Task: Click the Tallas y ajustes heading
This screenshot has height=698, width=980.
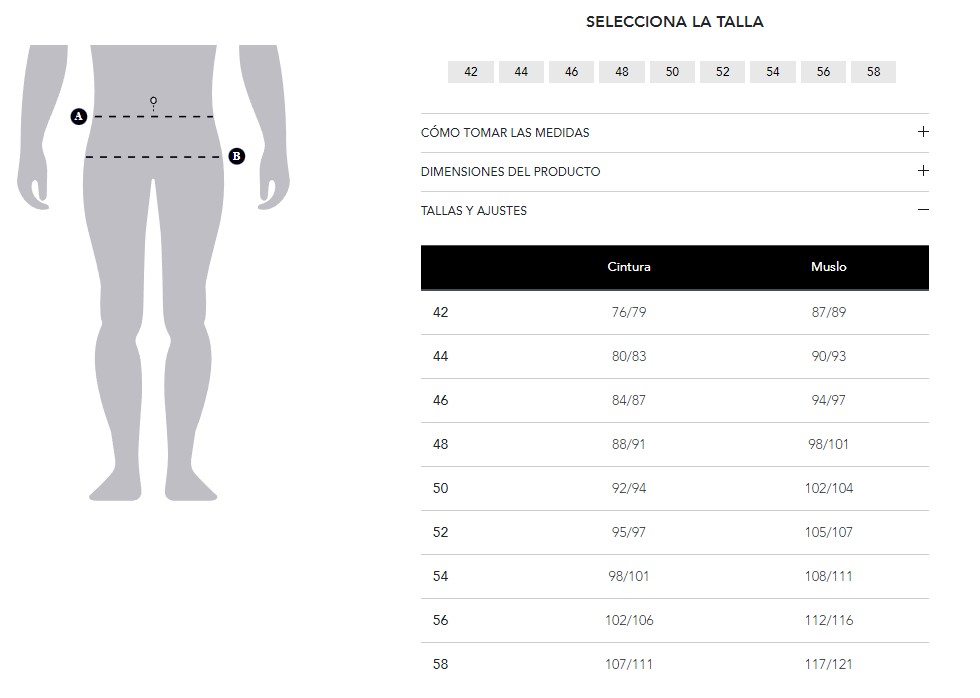Action: 474,211
